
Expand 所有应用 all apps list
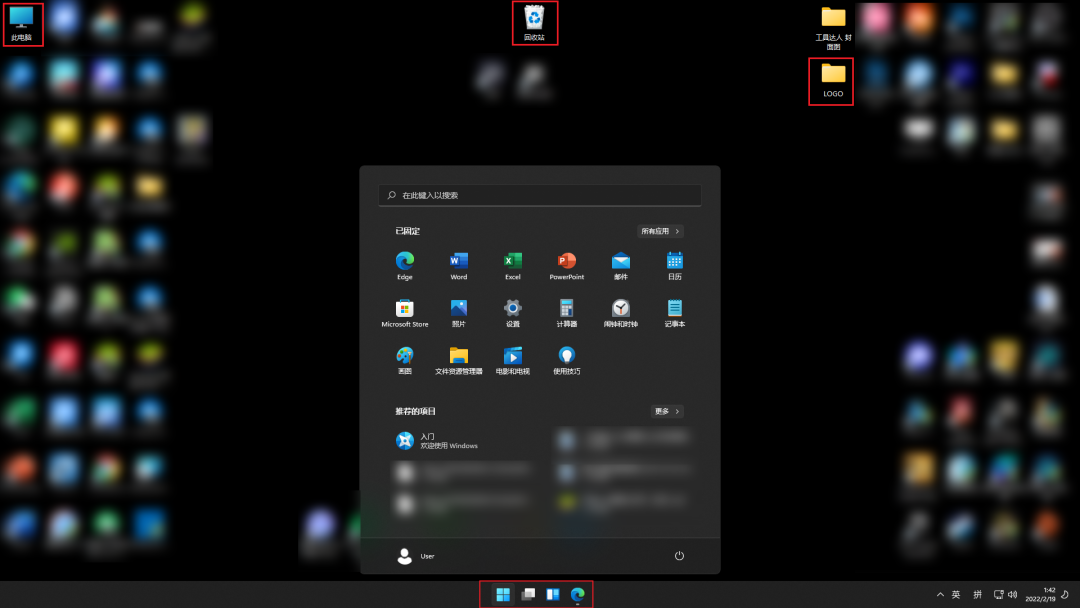(x=661, y=231)
